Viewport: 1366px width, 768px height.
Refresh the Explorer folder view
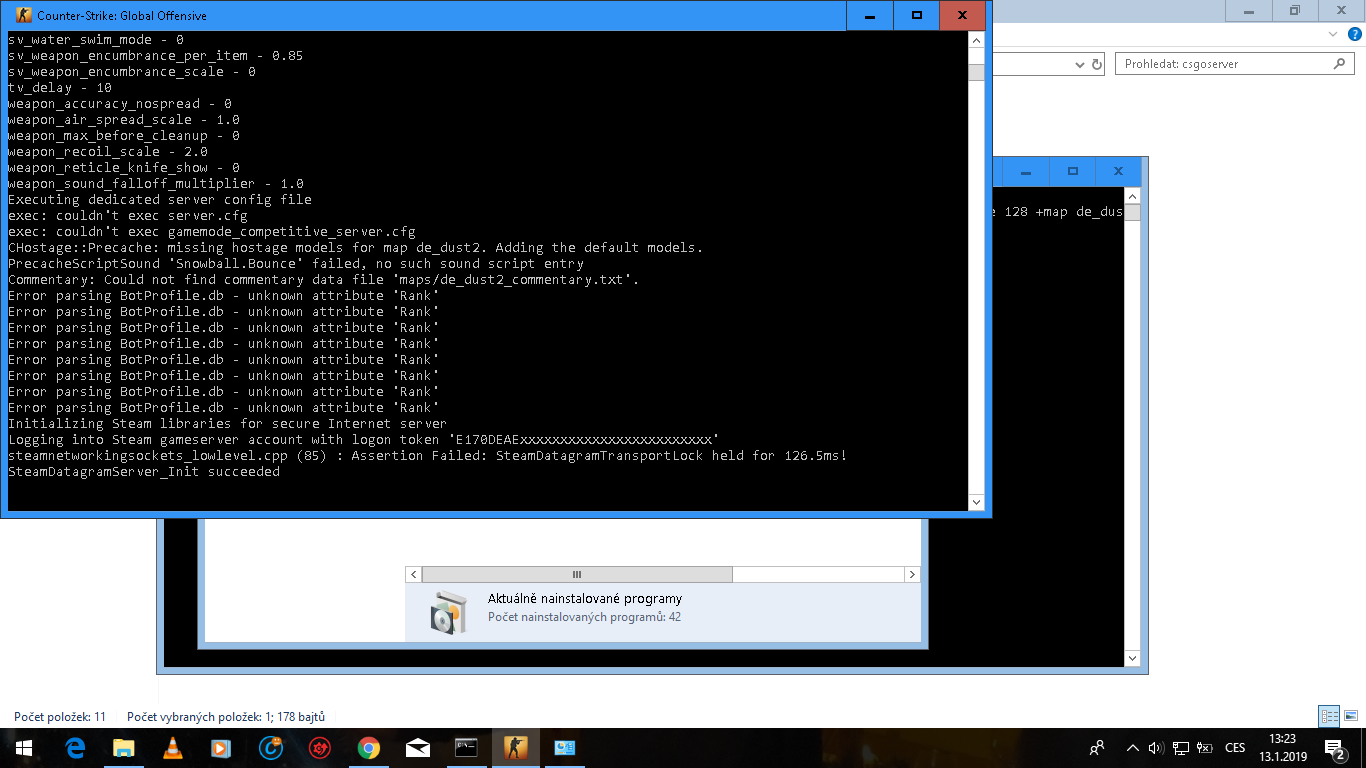coord(1097,64)
